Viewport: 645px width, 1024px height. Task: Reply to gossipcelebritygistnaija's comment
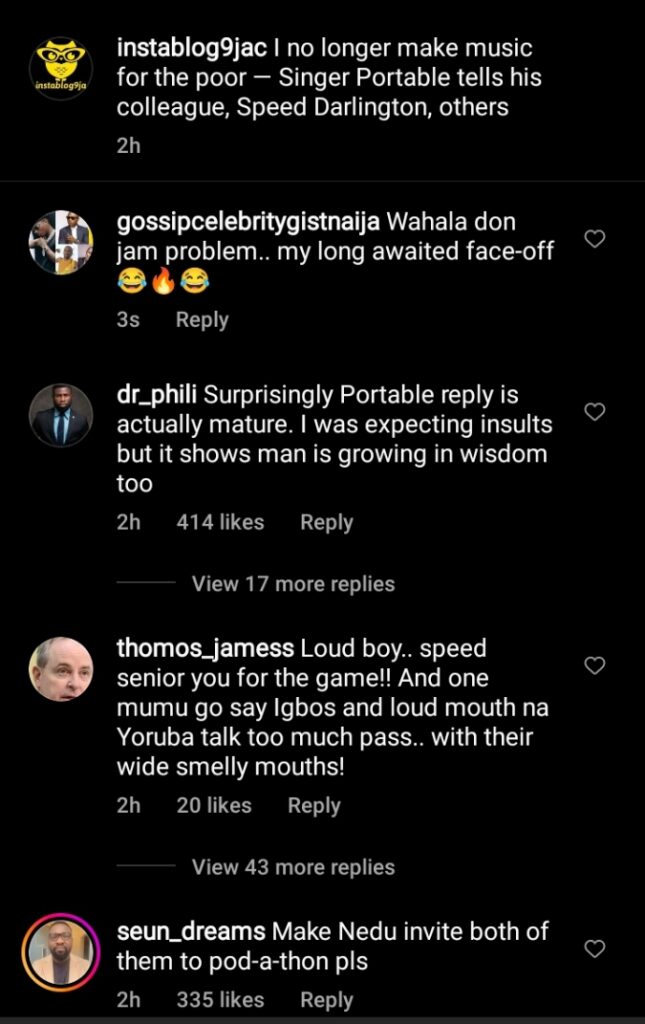[202, 320]
